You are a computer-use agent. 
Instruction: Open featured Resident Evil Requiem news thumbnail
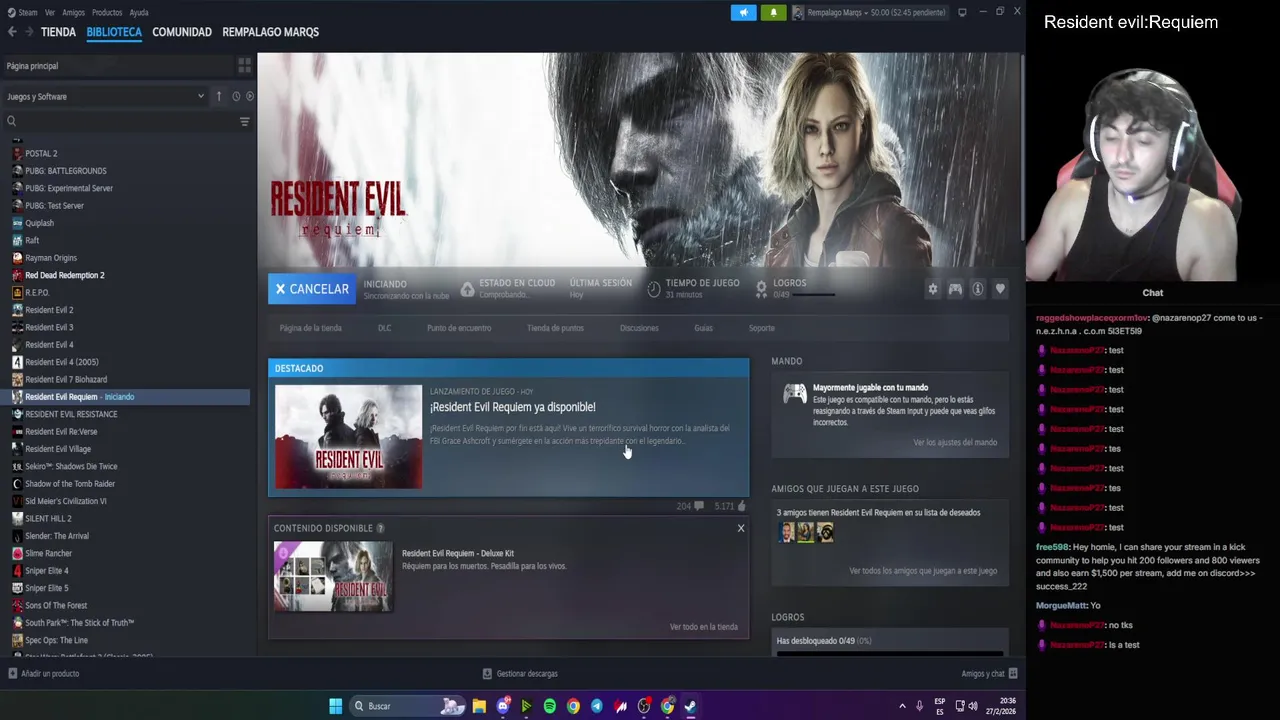pos(349,437)
